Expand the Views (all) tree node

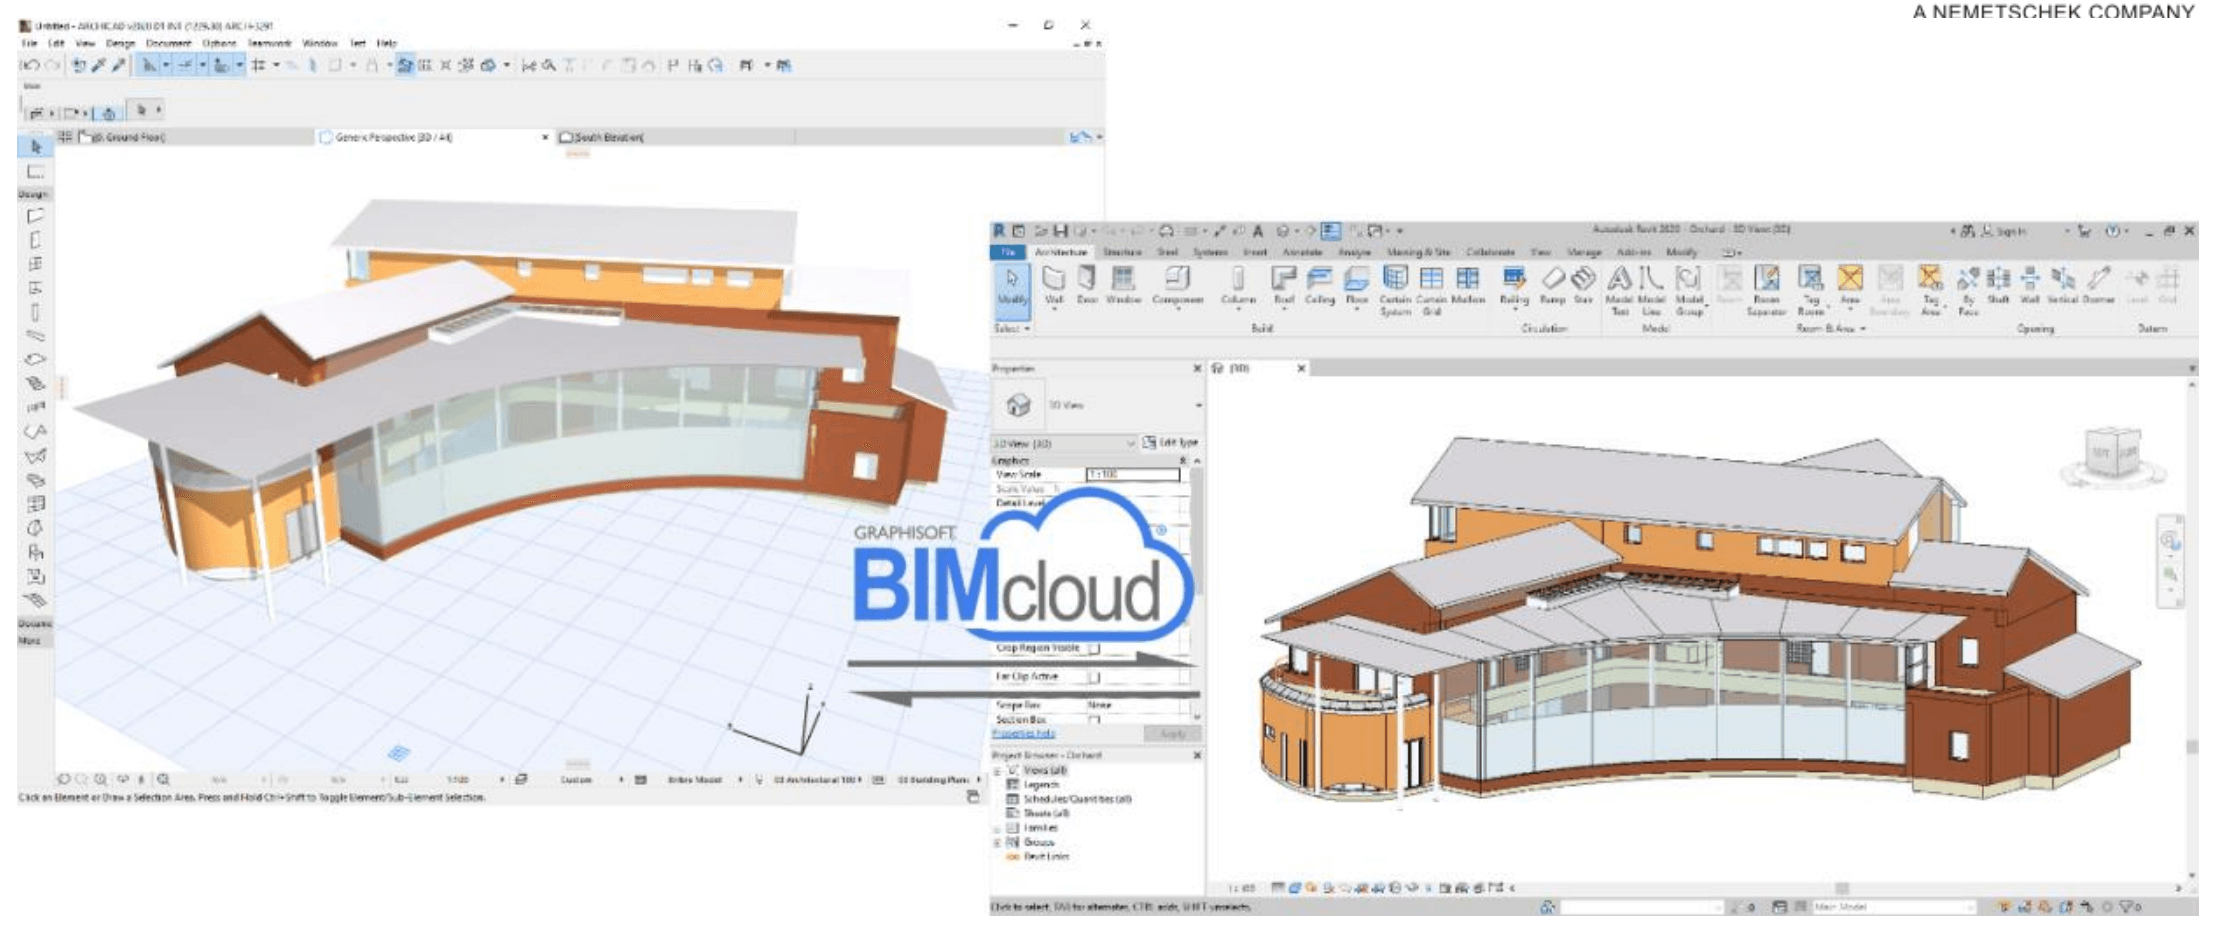pos(998,771)
